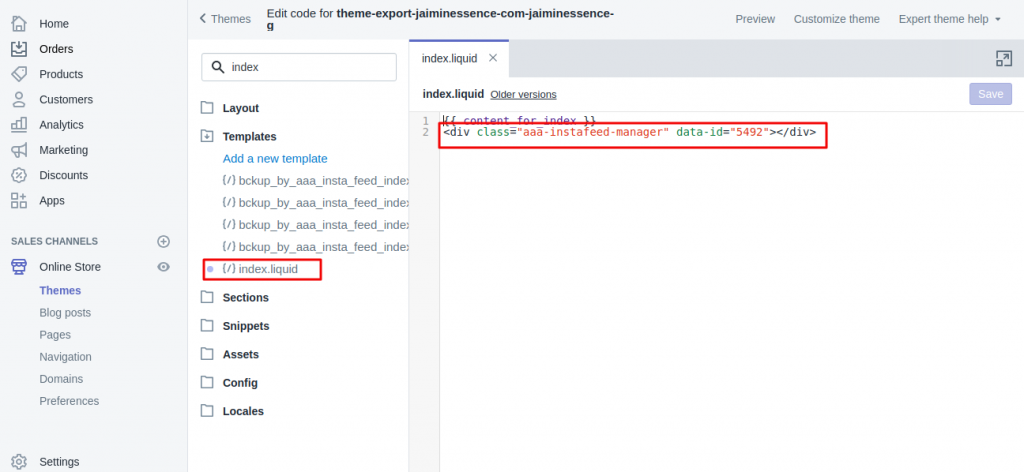The width and height of the screenshot is (1024, 472).
Task: Open the Apps section
Action: (x=52, y=200)
